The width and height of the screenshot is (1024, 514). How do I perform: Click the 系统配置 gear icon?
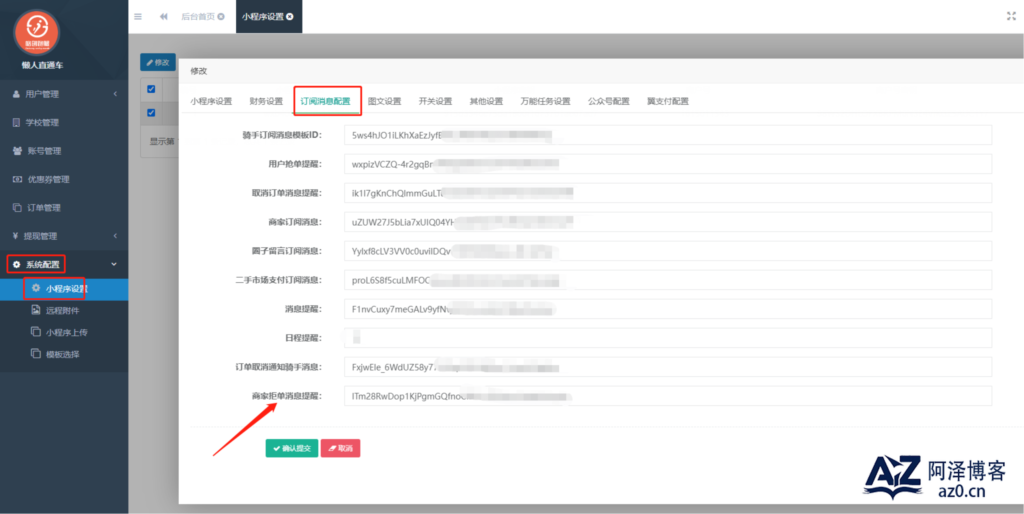[x=16, y=265]
